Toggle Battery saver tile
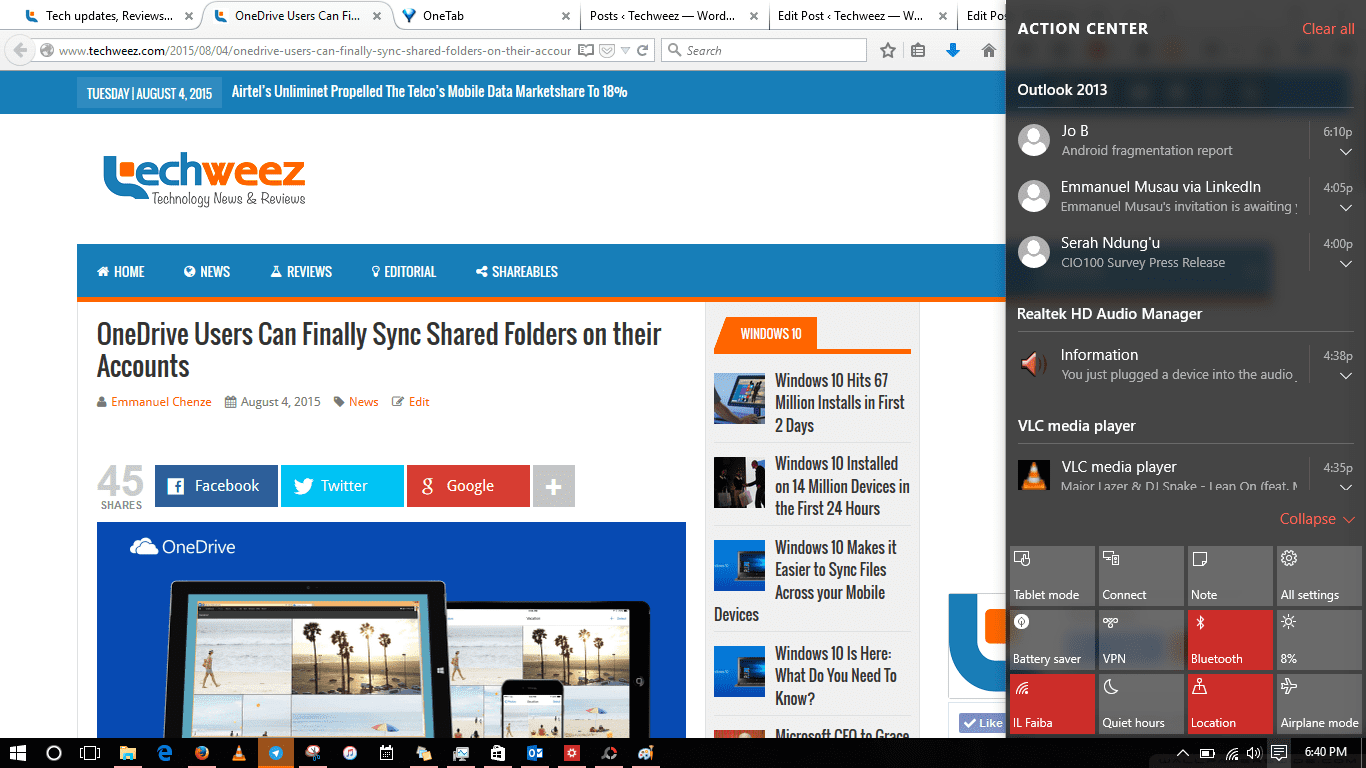The height and width of the screenshot is (768, 1366). [x=1052, y=640]
